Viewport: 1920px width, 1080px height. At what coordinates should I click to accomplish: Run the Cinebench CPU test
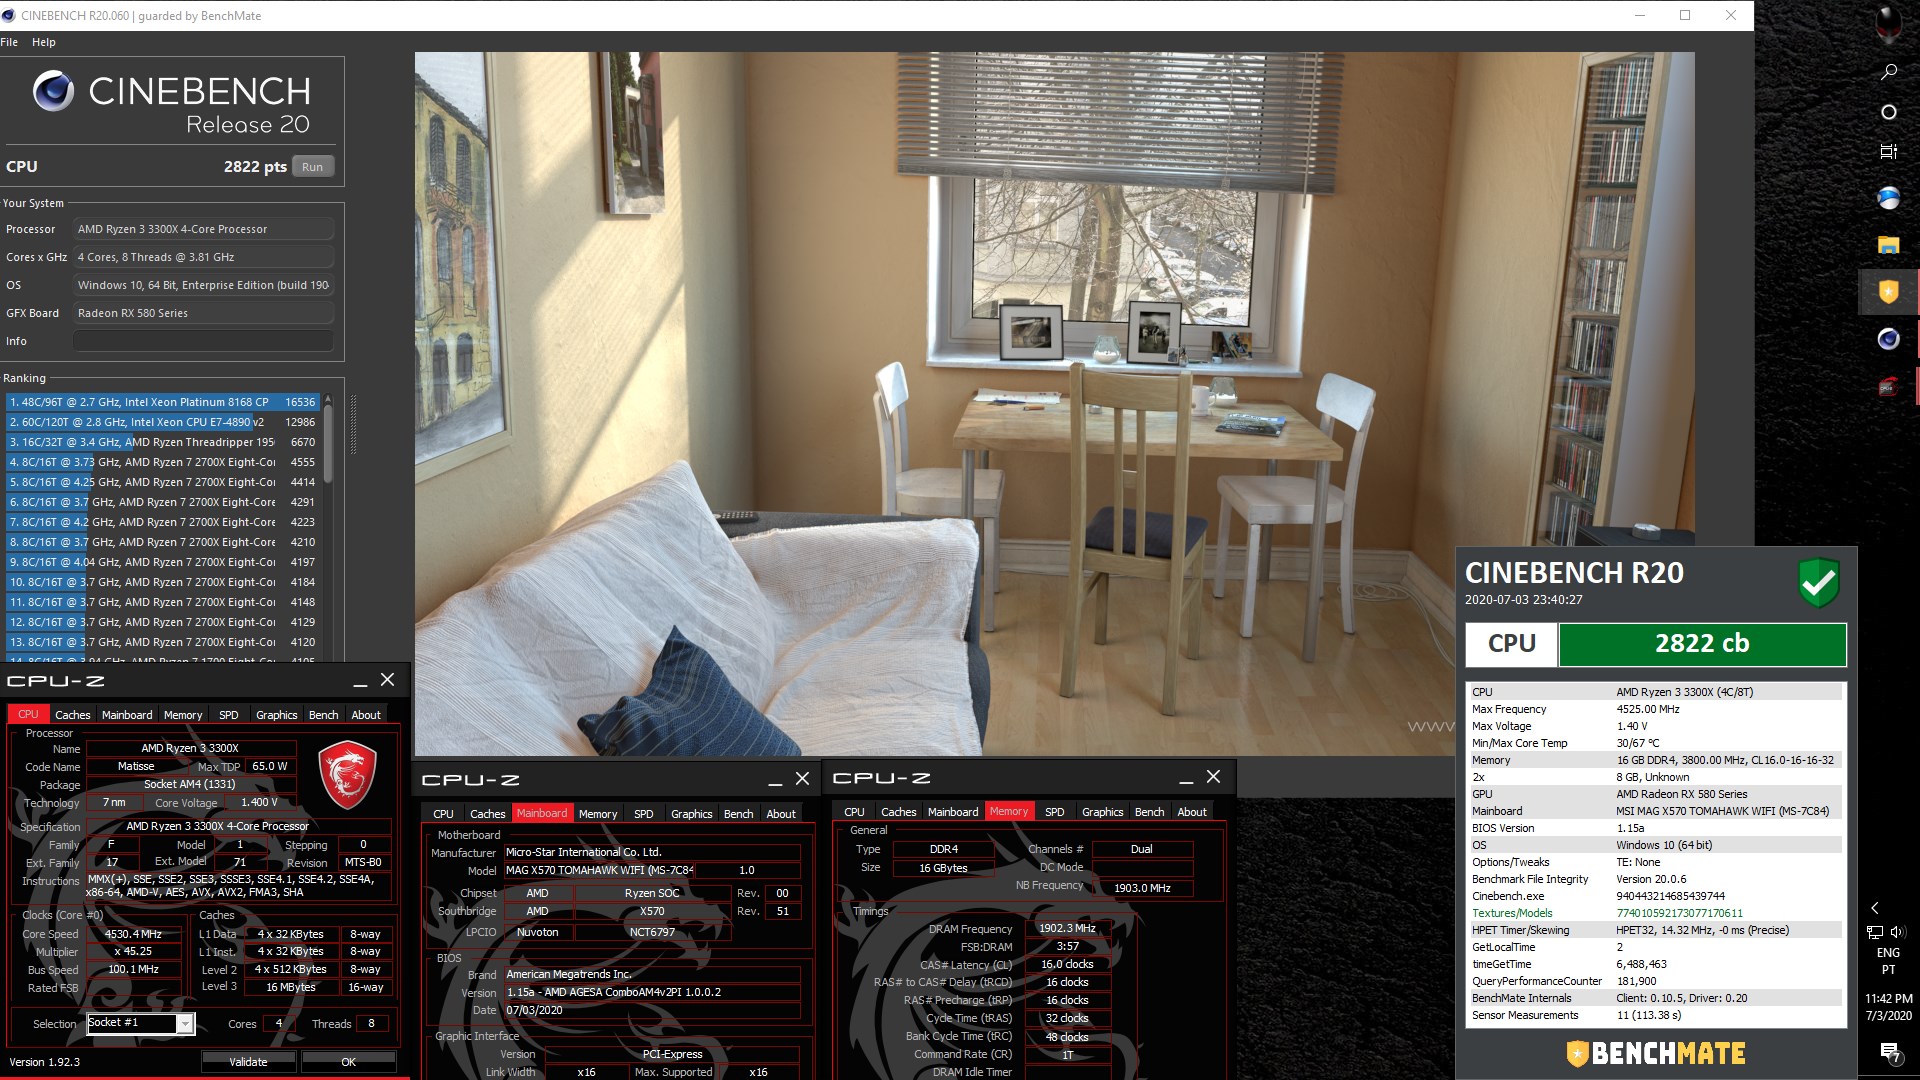(313, 167)
